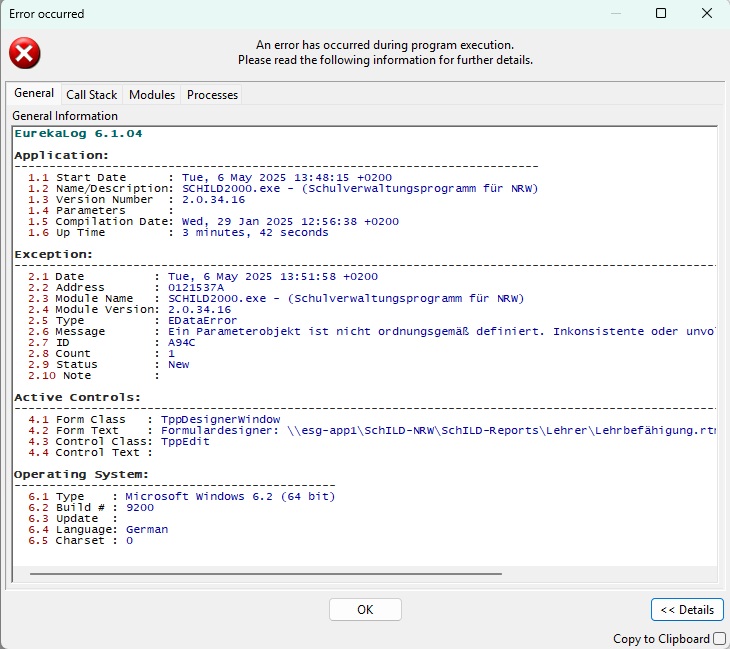Minimize the error dialog window
The width and height of the screenshot is (730, 649).
click(615, 13)
